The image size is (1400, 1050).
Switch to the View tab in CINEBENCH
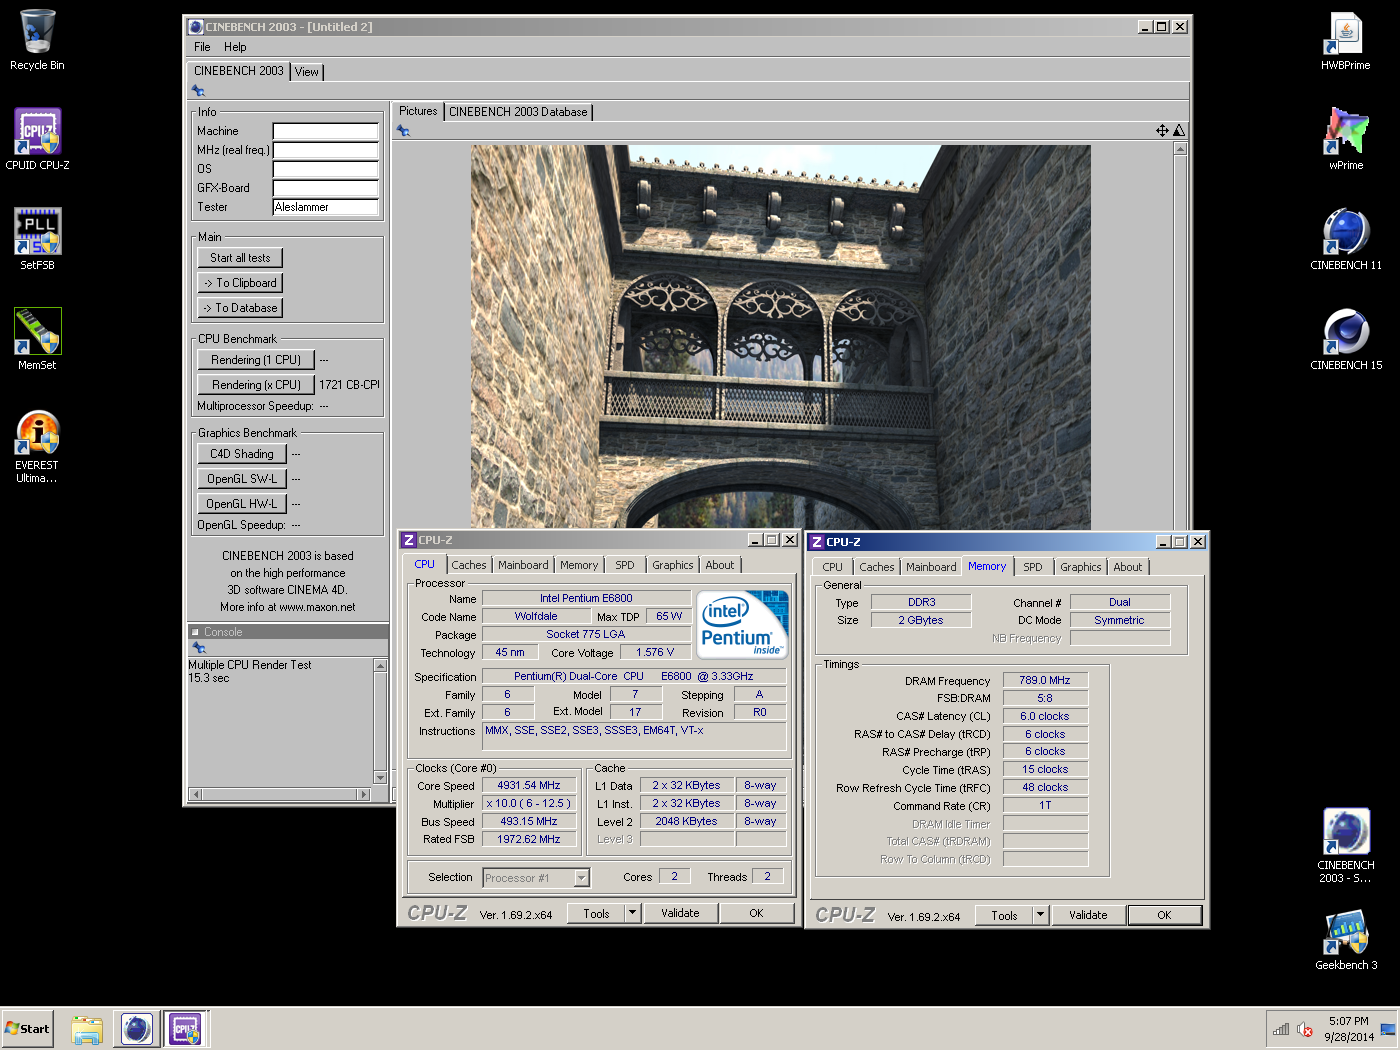[307, 72]
